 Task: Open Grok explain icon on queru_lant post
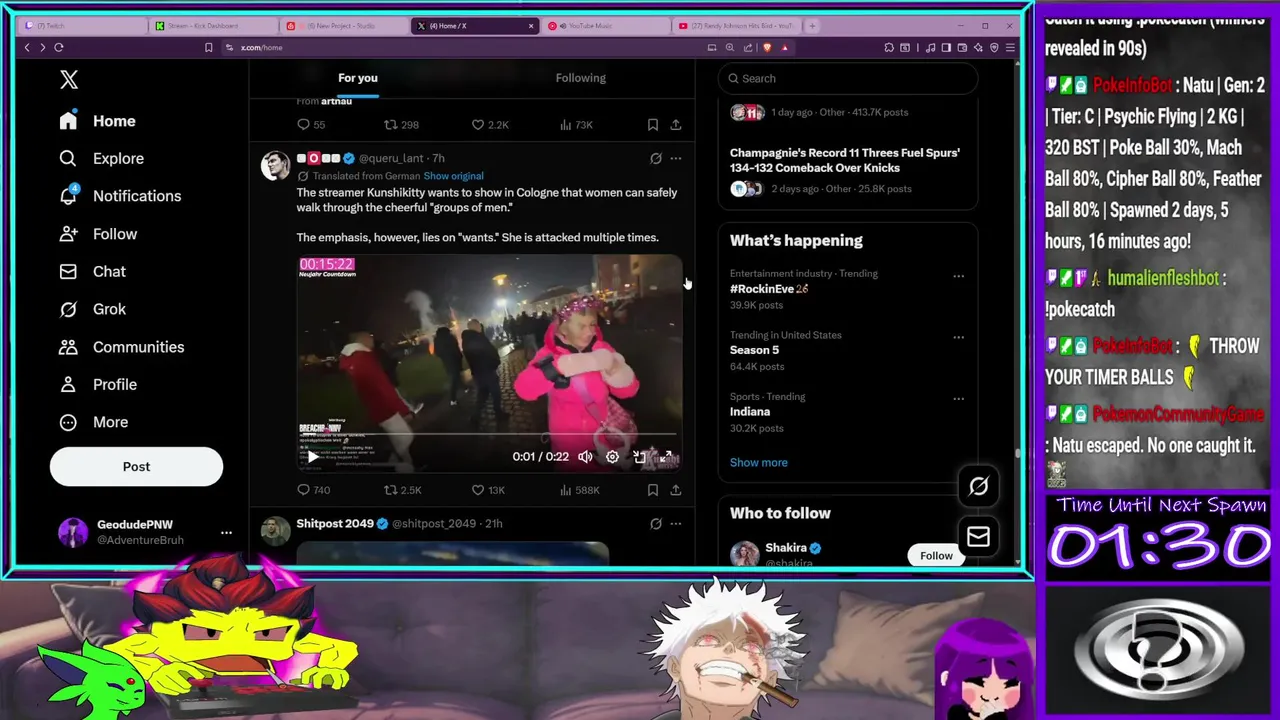click(656, 158)
